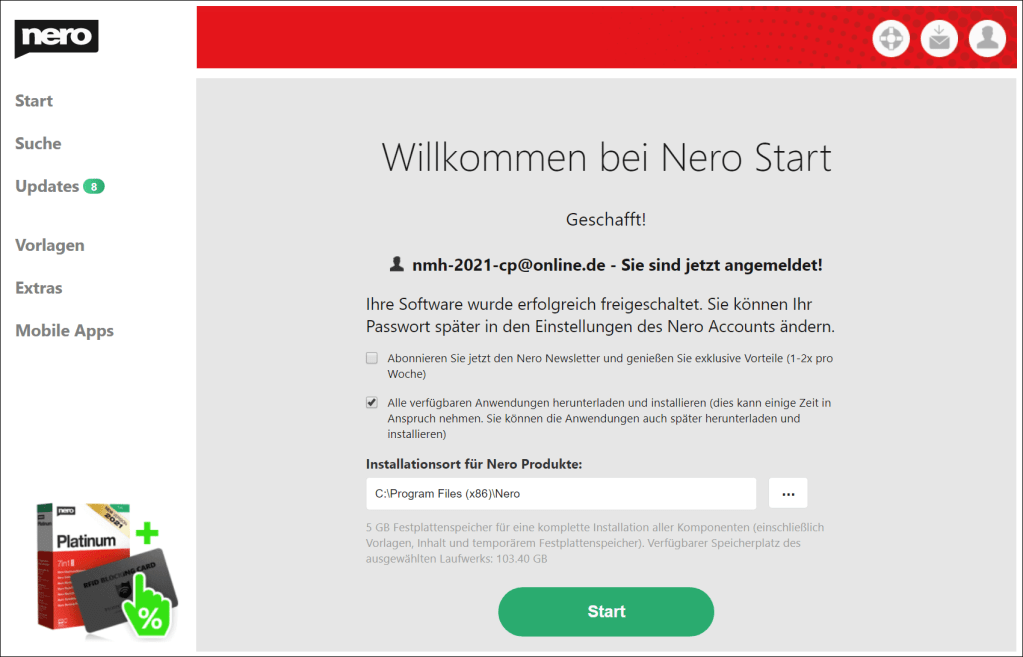Click the Nero logo

click(x=57, y=38)
